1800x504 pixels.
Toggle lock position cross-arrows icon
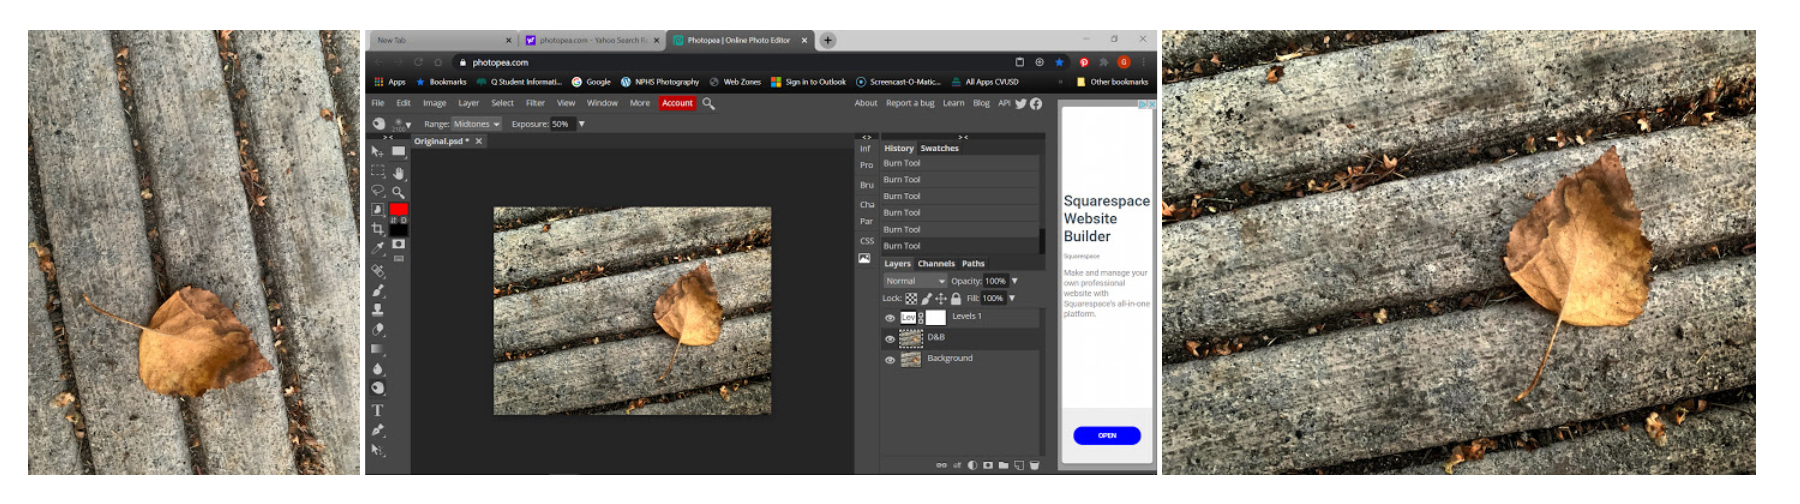[x=941, y=298]
